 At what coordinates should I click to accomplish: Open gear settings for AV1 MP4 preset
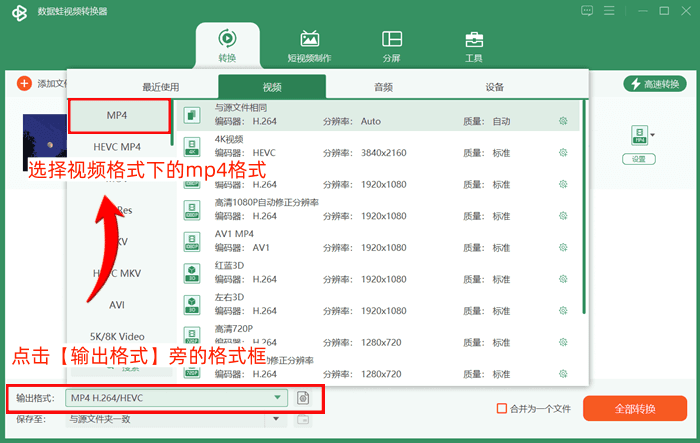pyautogui.click(x=563, y=247)
